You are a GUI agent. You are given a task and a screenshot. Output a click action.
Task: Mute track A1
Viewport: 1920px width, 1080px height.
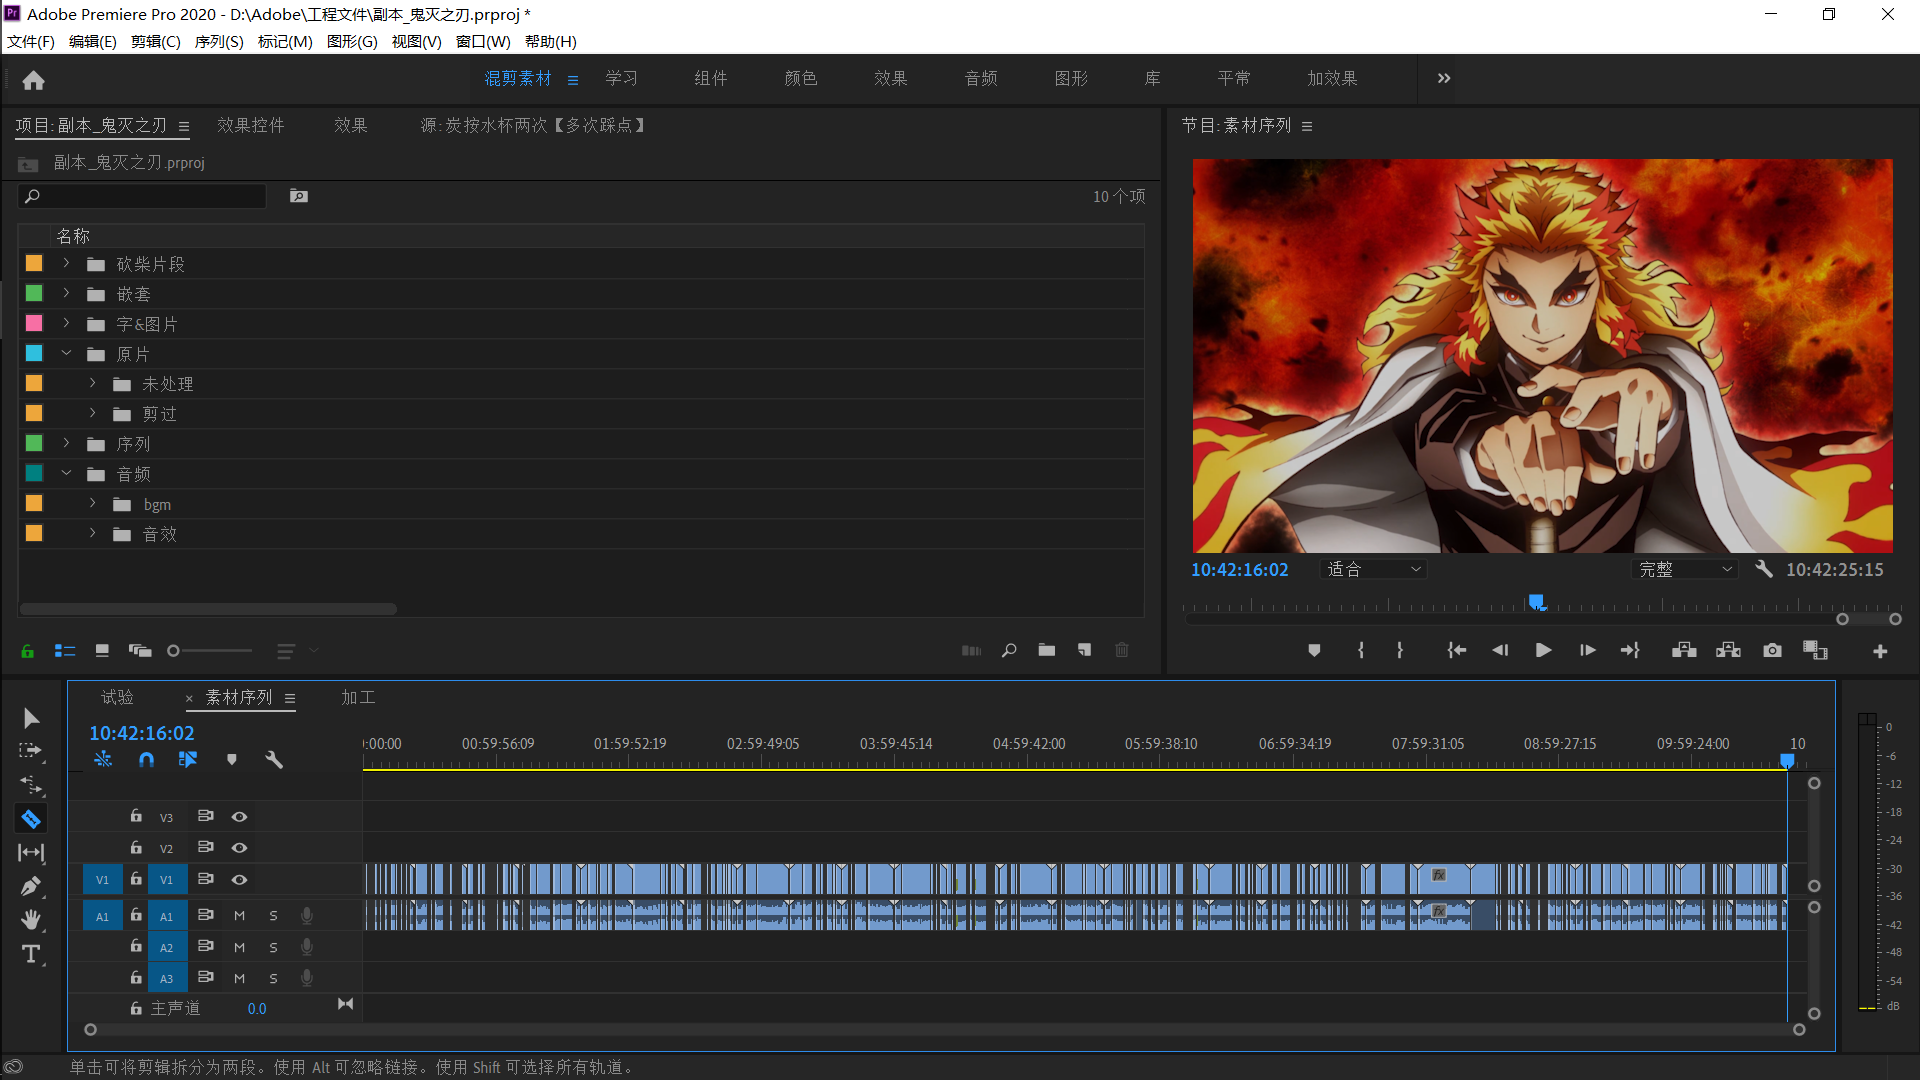tap(239, 916)
